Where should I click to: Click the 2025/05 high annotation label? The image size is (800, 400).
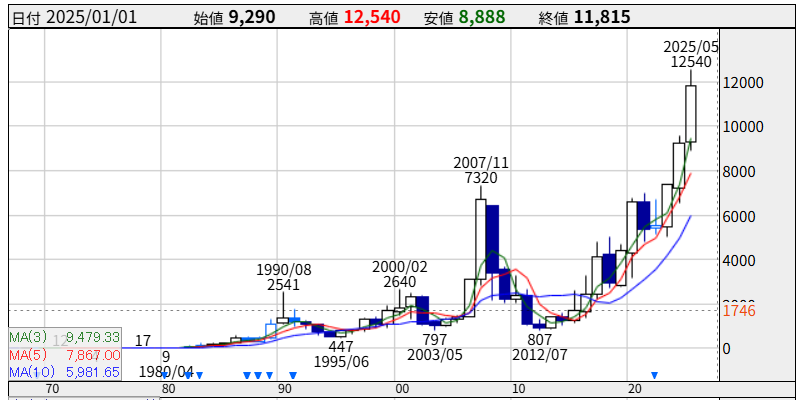click(x=691, y=54)
